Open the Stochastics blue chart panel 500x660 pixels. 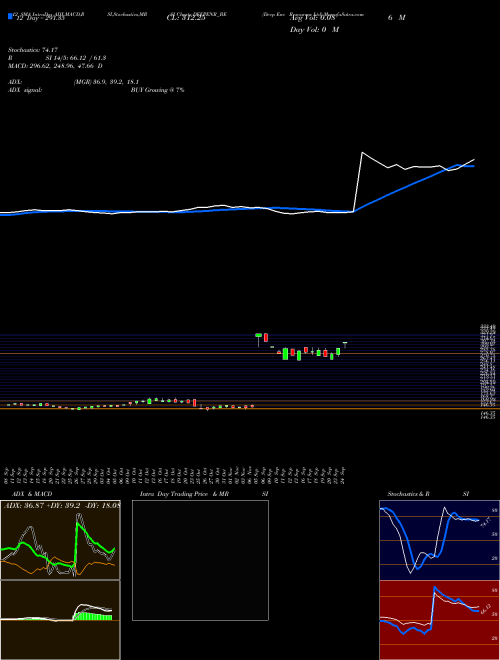[x=439, y=540]
